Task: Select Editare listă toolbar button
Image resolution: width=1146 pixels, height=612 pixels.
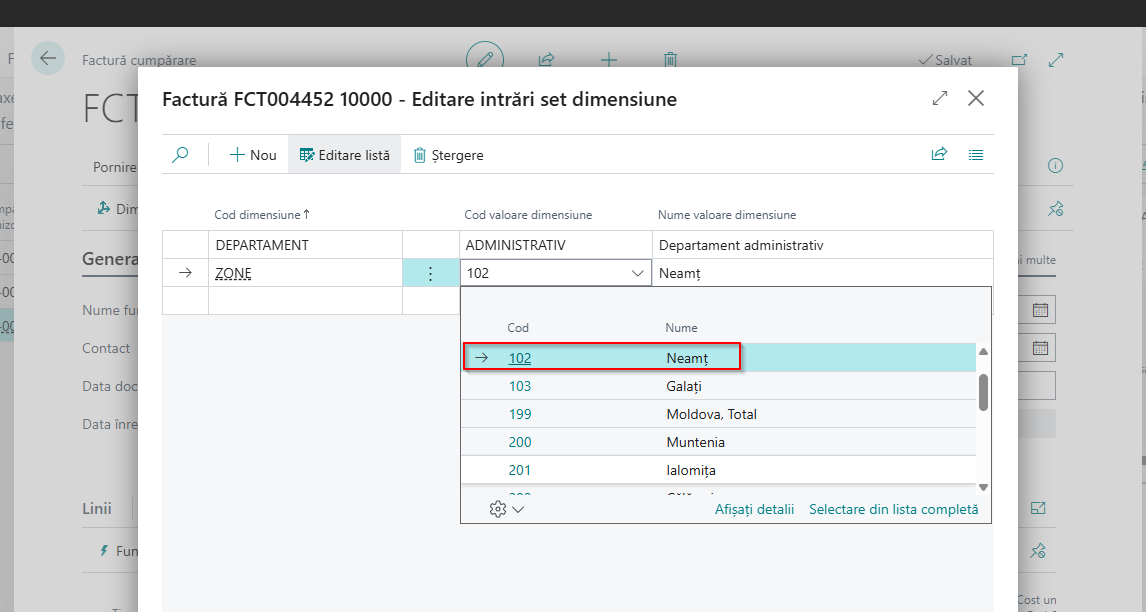Action: coord(345,154)
